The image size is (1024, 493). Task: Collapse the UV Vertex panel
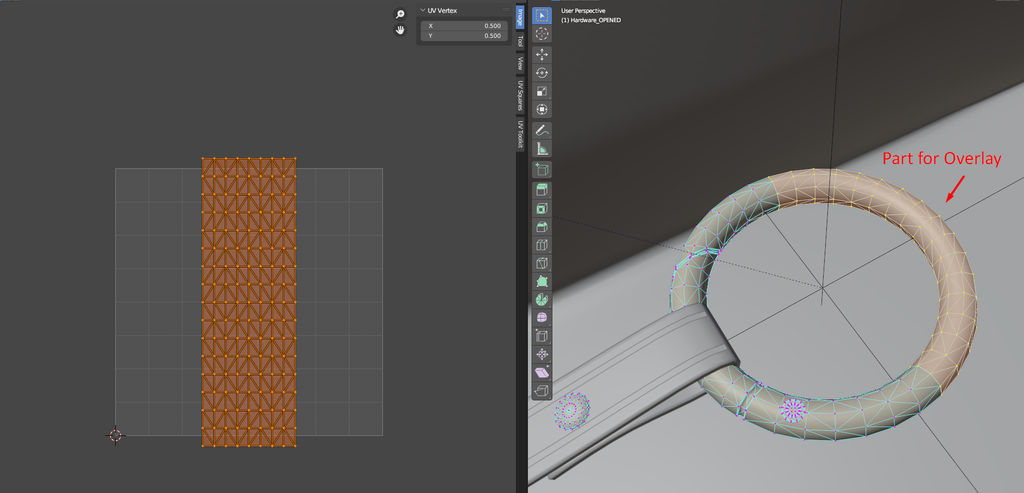coord(421,10)
